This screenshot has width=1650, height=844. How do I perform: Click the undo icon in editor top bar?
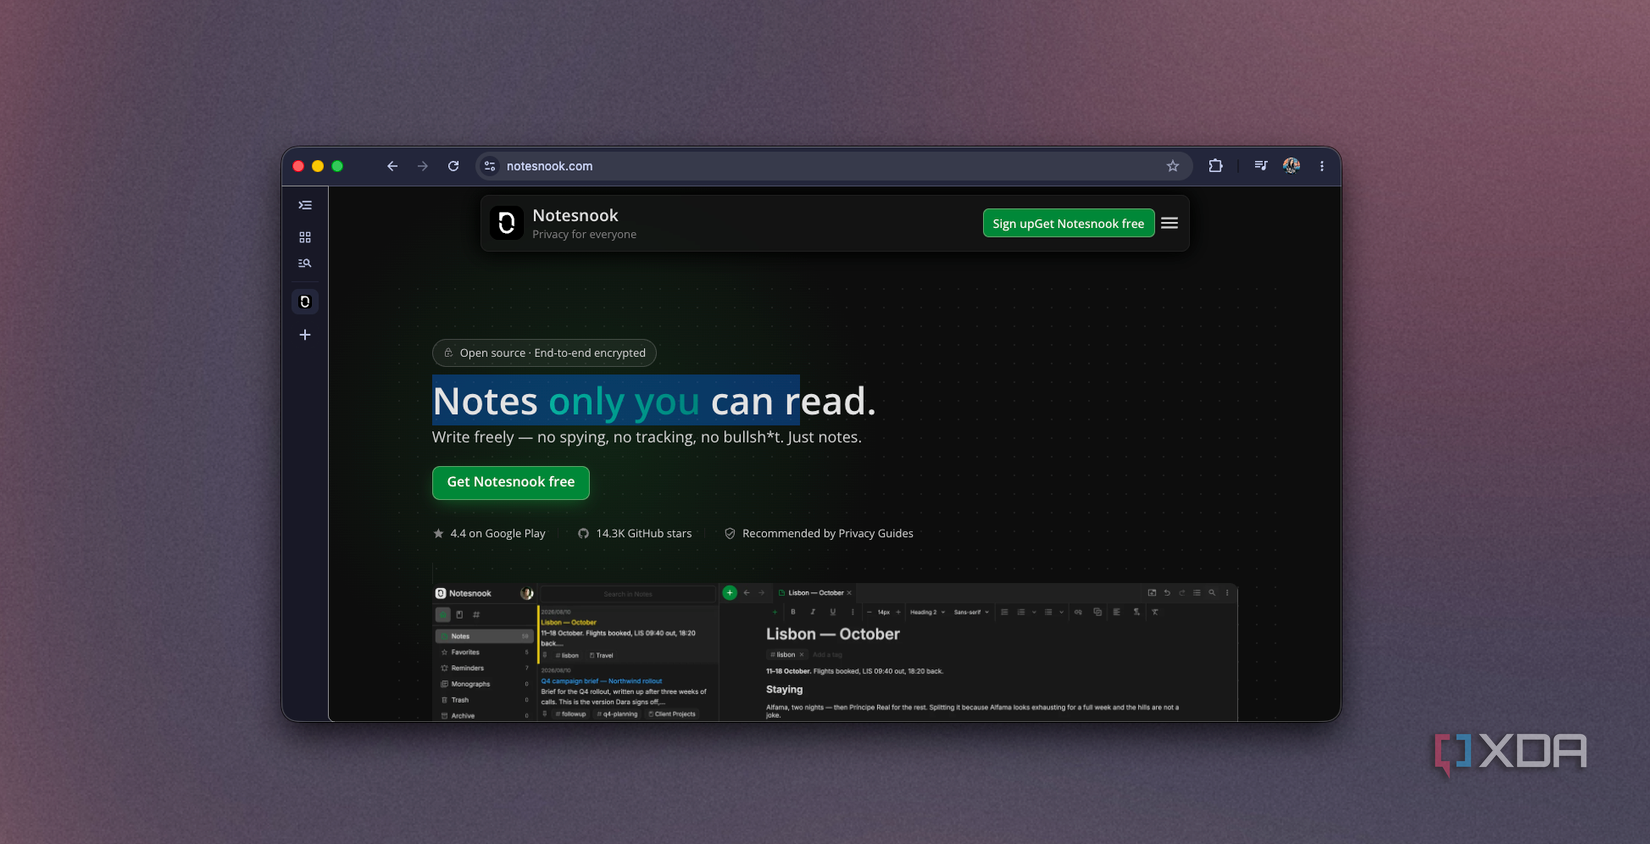click(1167, 593)
